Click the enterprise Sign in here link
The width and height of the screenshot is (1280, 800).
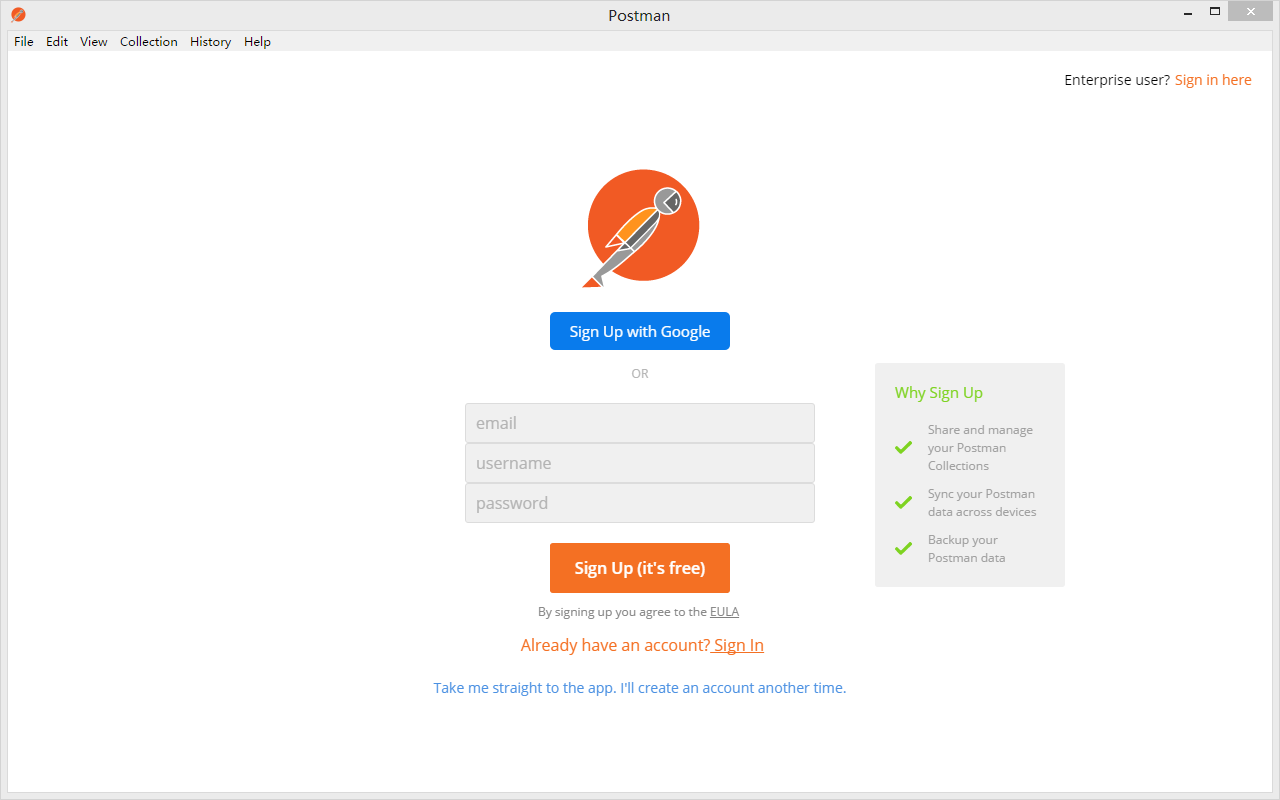[1213, 80]
